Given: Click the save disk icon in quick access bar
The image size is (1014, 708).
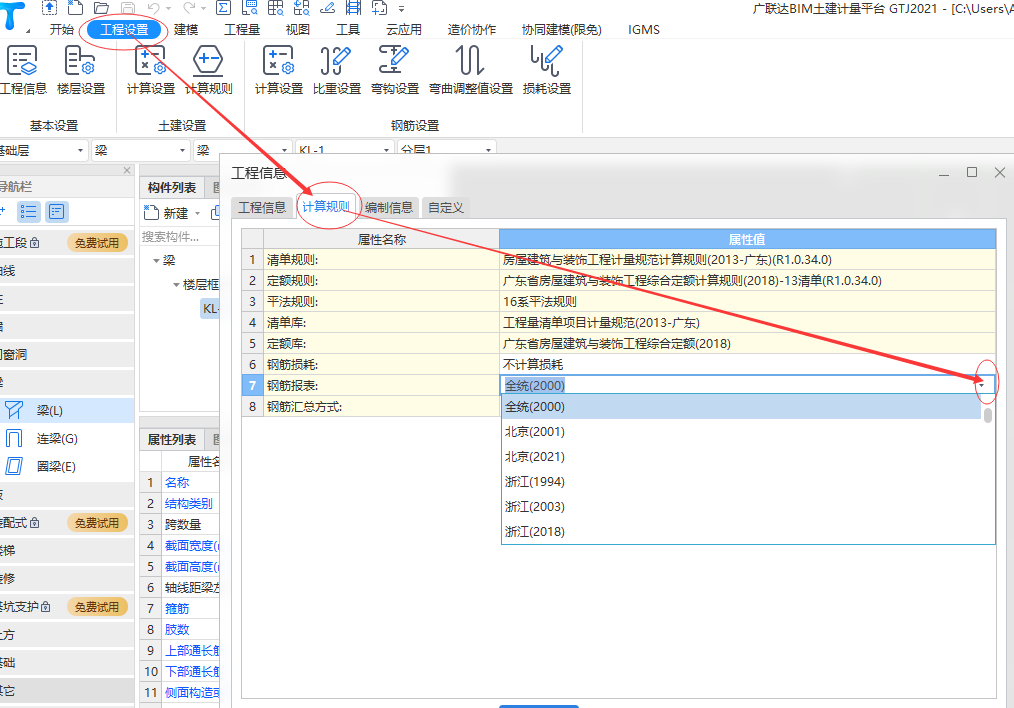Looking at the screenshot, I should pos(128,8).
